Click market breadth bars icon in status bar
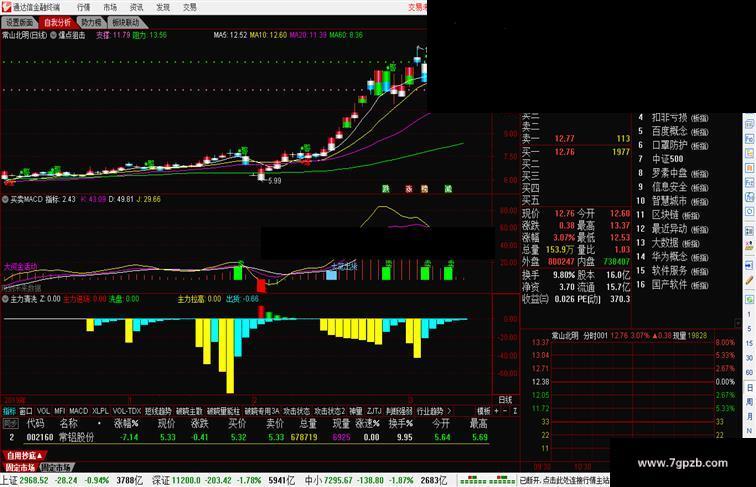Viewport: 756px width, 487px height. coord(487,480)
